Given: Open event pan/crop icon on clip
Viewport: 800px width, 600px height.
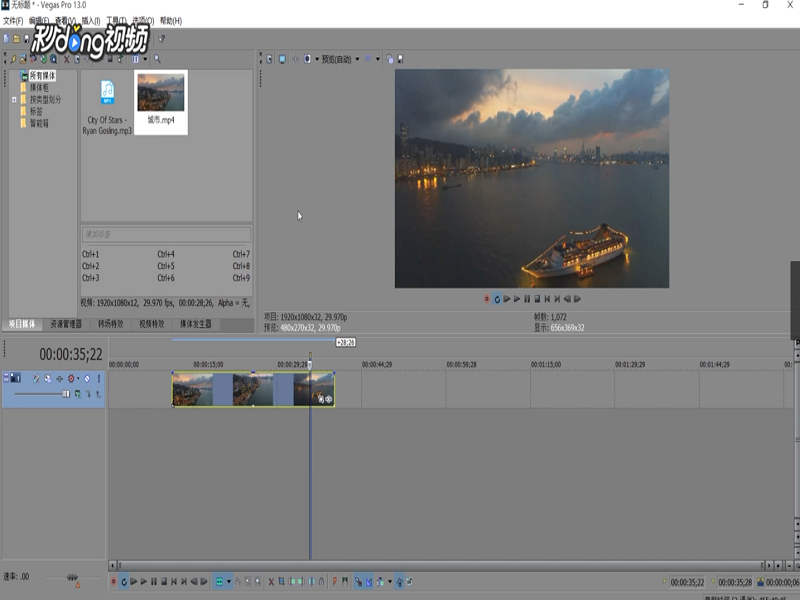Looking at the screenshot, I should click(x=321, y=399).
